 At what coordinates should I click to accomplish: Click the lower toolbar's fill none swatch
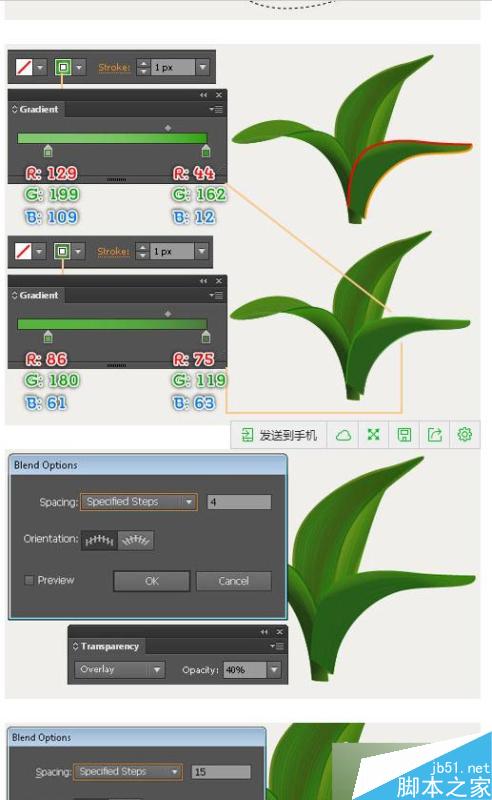(23, 251)
